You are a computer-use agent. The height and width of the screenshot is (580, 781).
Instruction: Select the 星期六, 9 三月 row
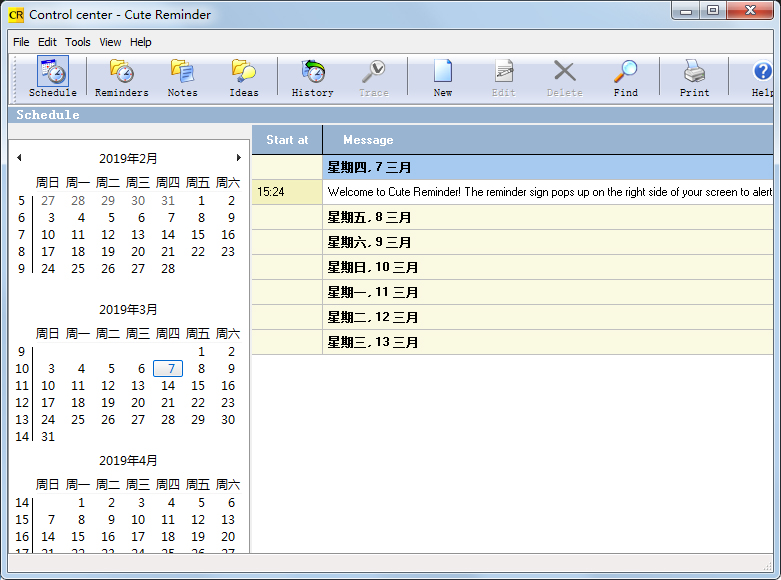point(513,242)
